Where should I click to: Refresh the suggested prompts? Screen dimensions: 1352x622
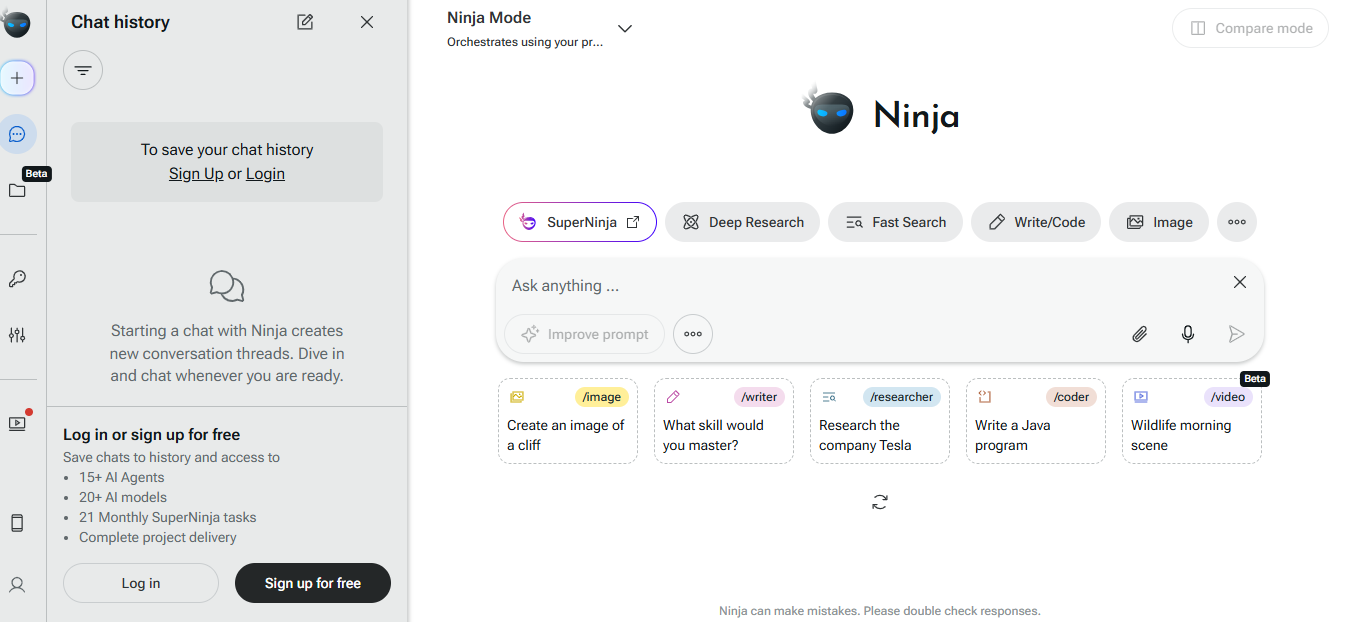(x=880, y=502)
